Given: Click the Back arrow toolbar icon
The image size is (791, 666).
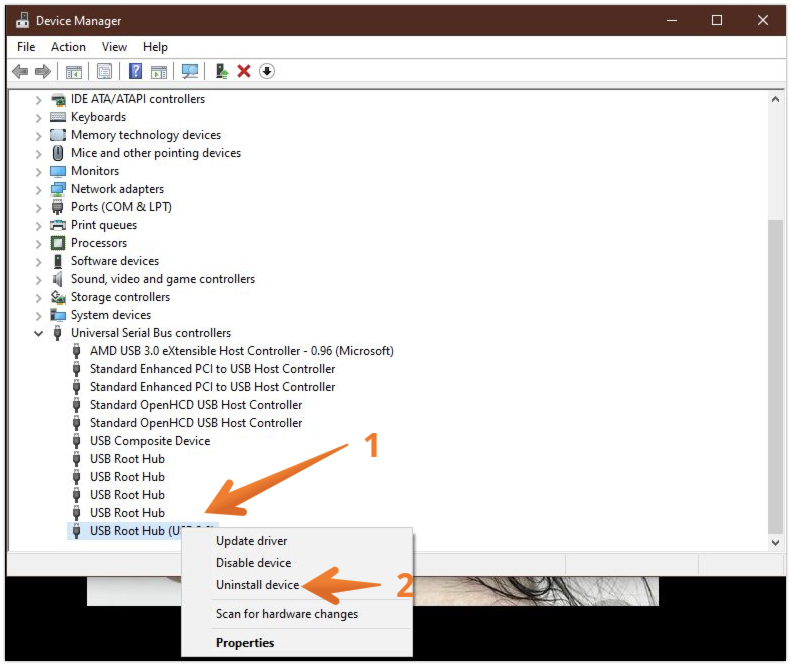Looking at the screenshot, I should point(19,71).
